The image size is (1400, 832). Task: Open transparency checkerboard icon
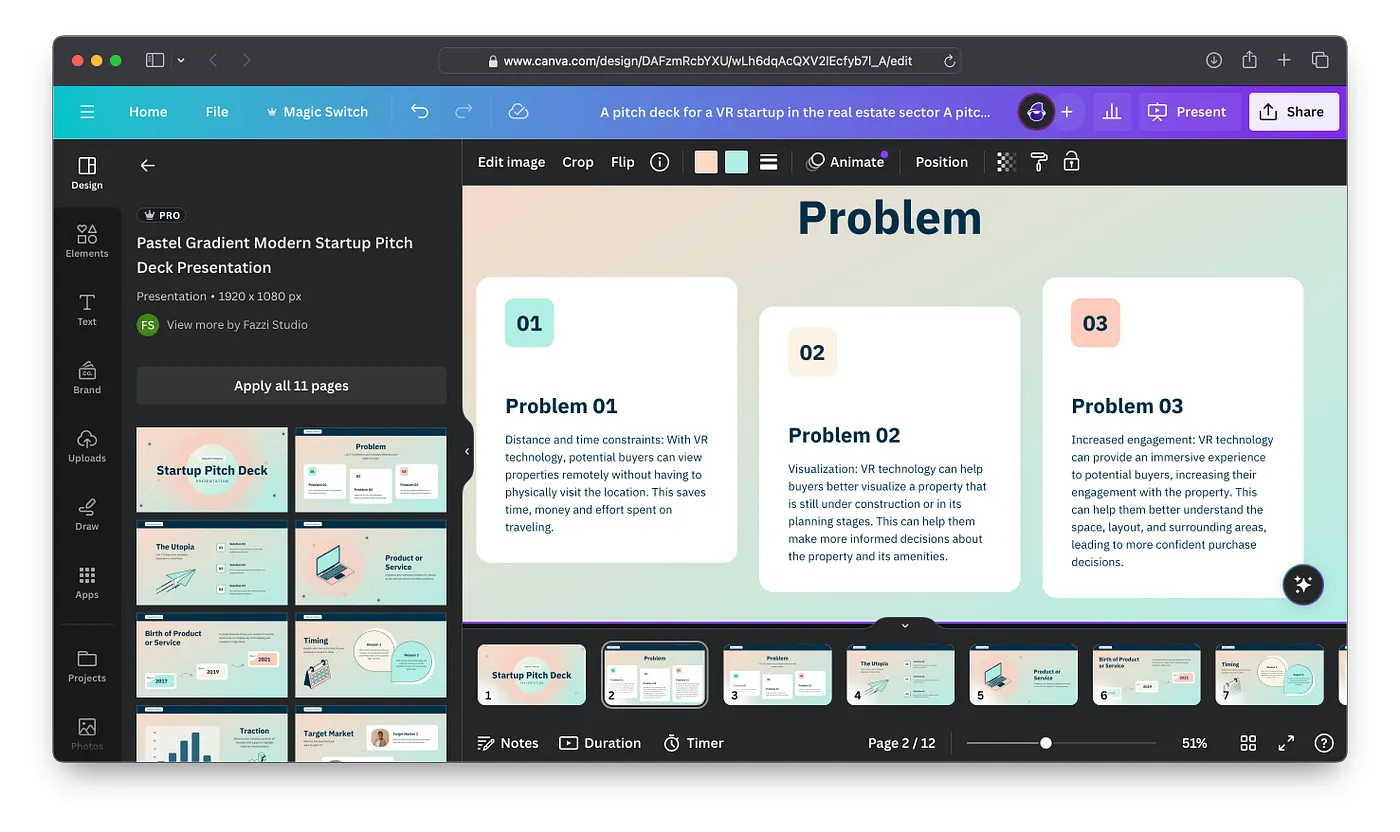pos(1007,162)
